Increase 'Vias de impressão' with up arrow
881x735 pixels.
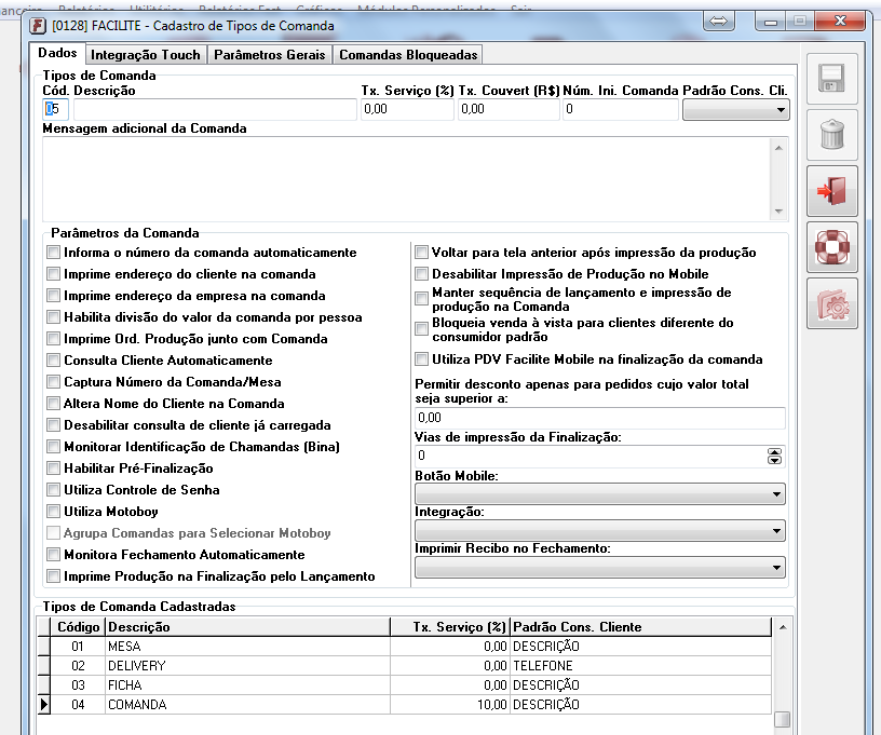775,452
